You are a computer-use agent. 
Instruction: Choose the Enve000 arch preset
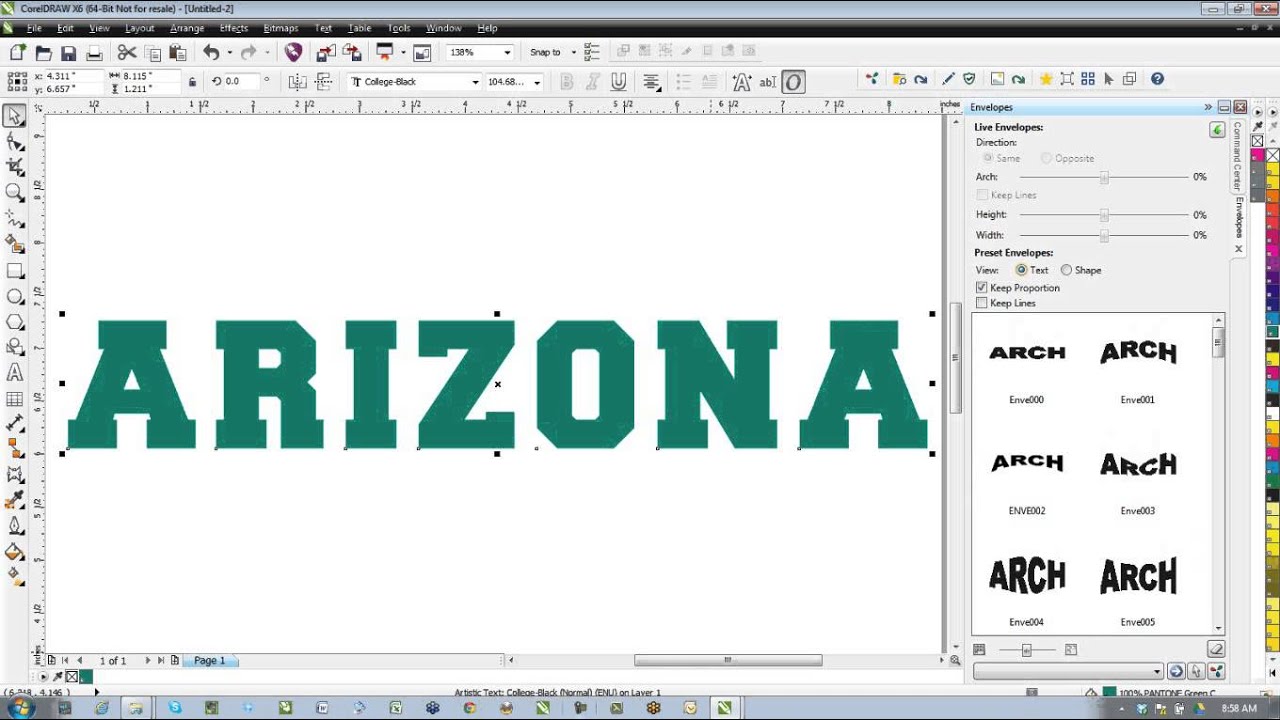click(x=1027, y=353)
